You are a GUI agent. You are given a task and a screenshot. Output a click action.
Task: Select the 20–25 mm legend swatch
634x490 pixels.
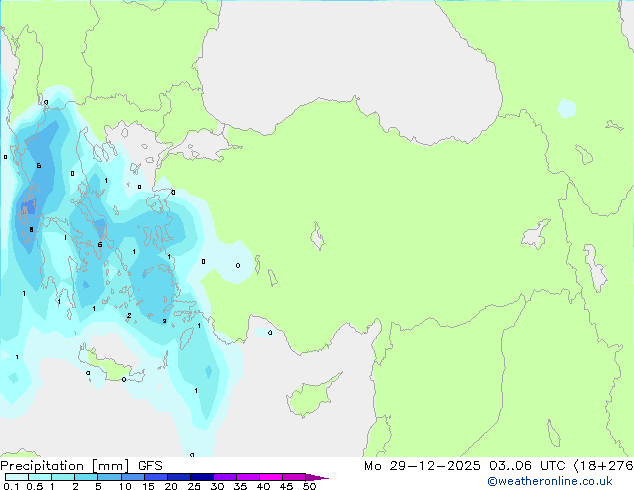coord(178,477)
